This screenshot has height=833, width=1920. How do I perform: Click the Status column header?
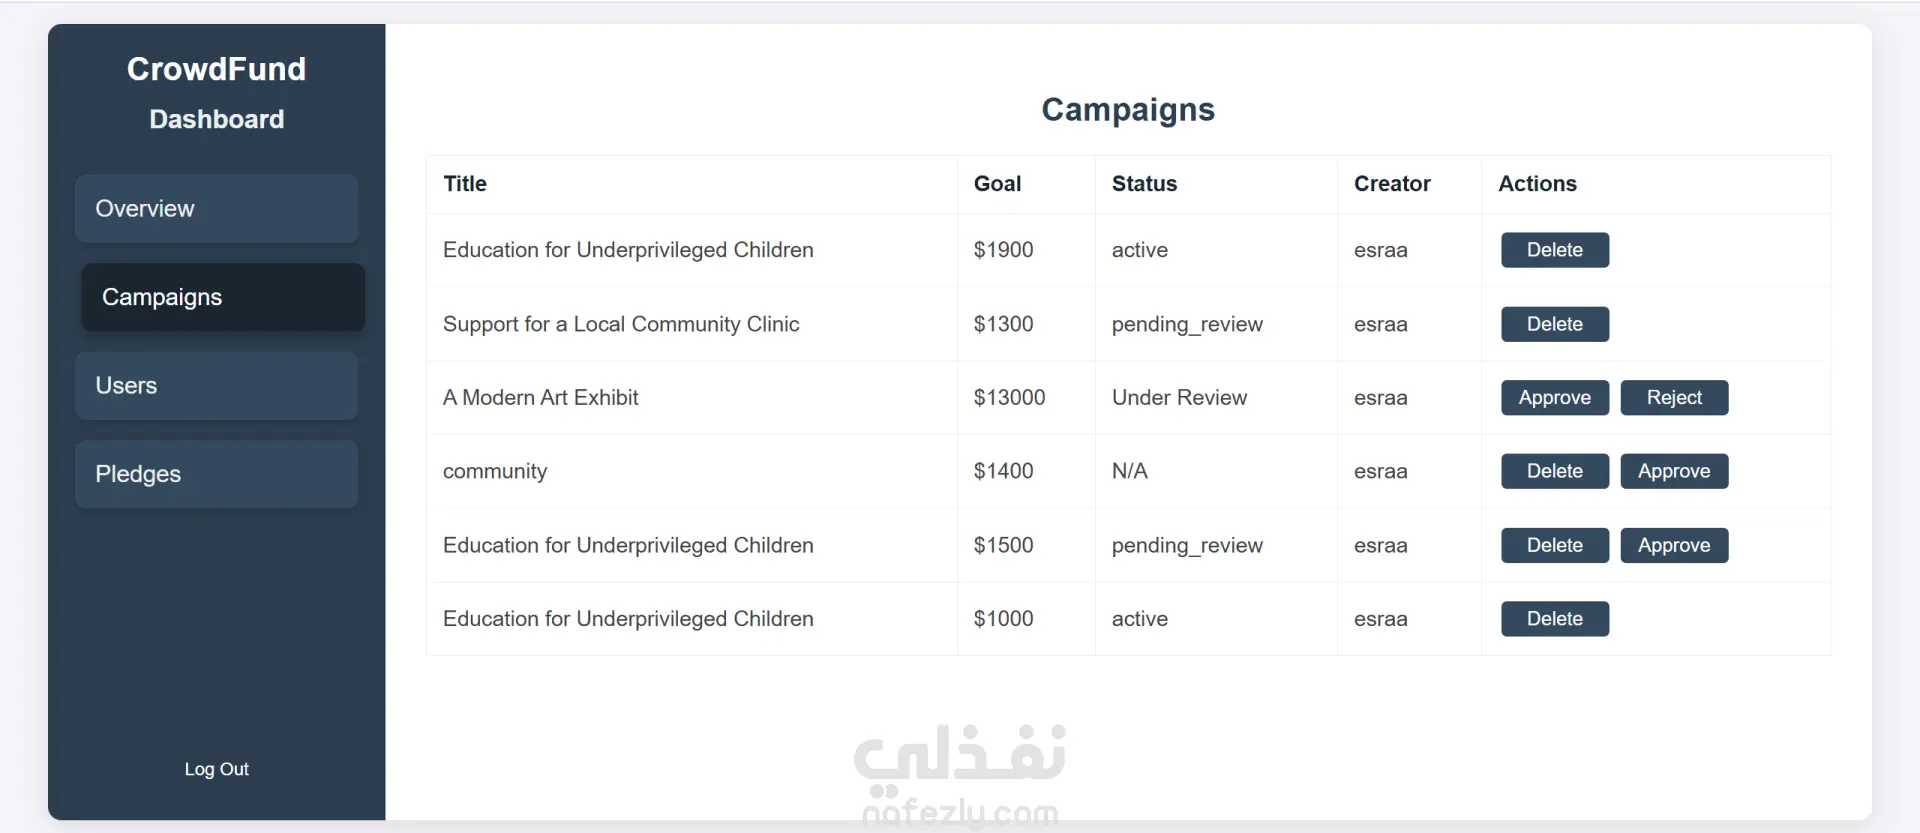click(1144, 184)
